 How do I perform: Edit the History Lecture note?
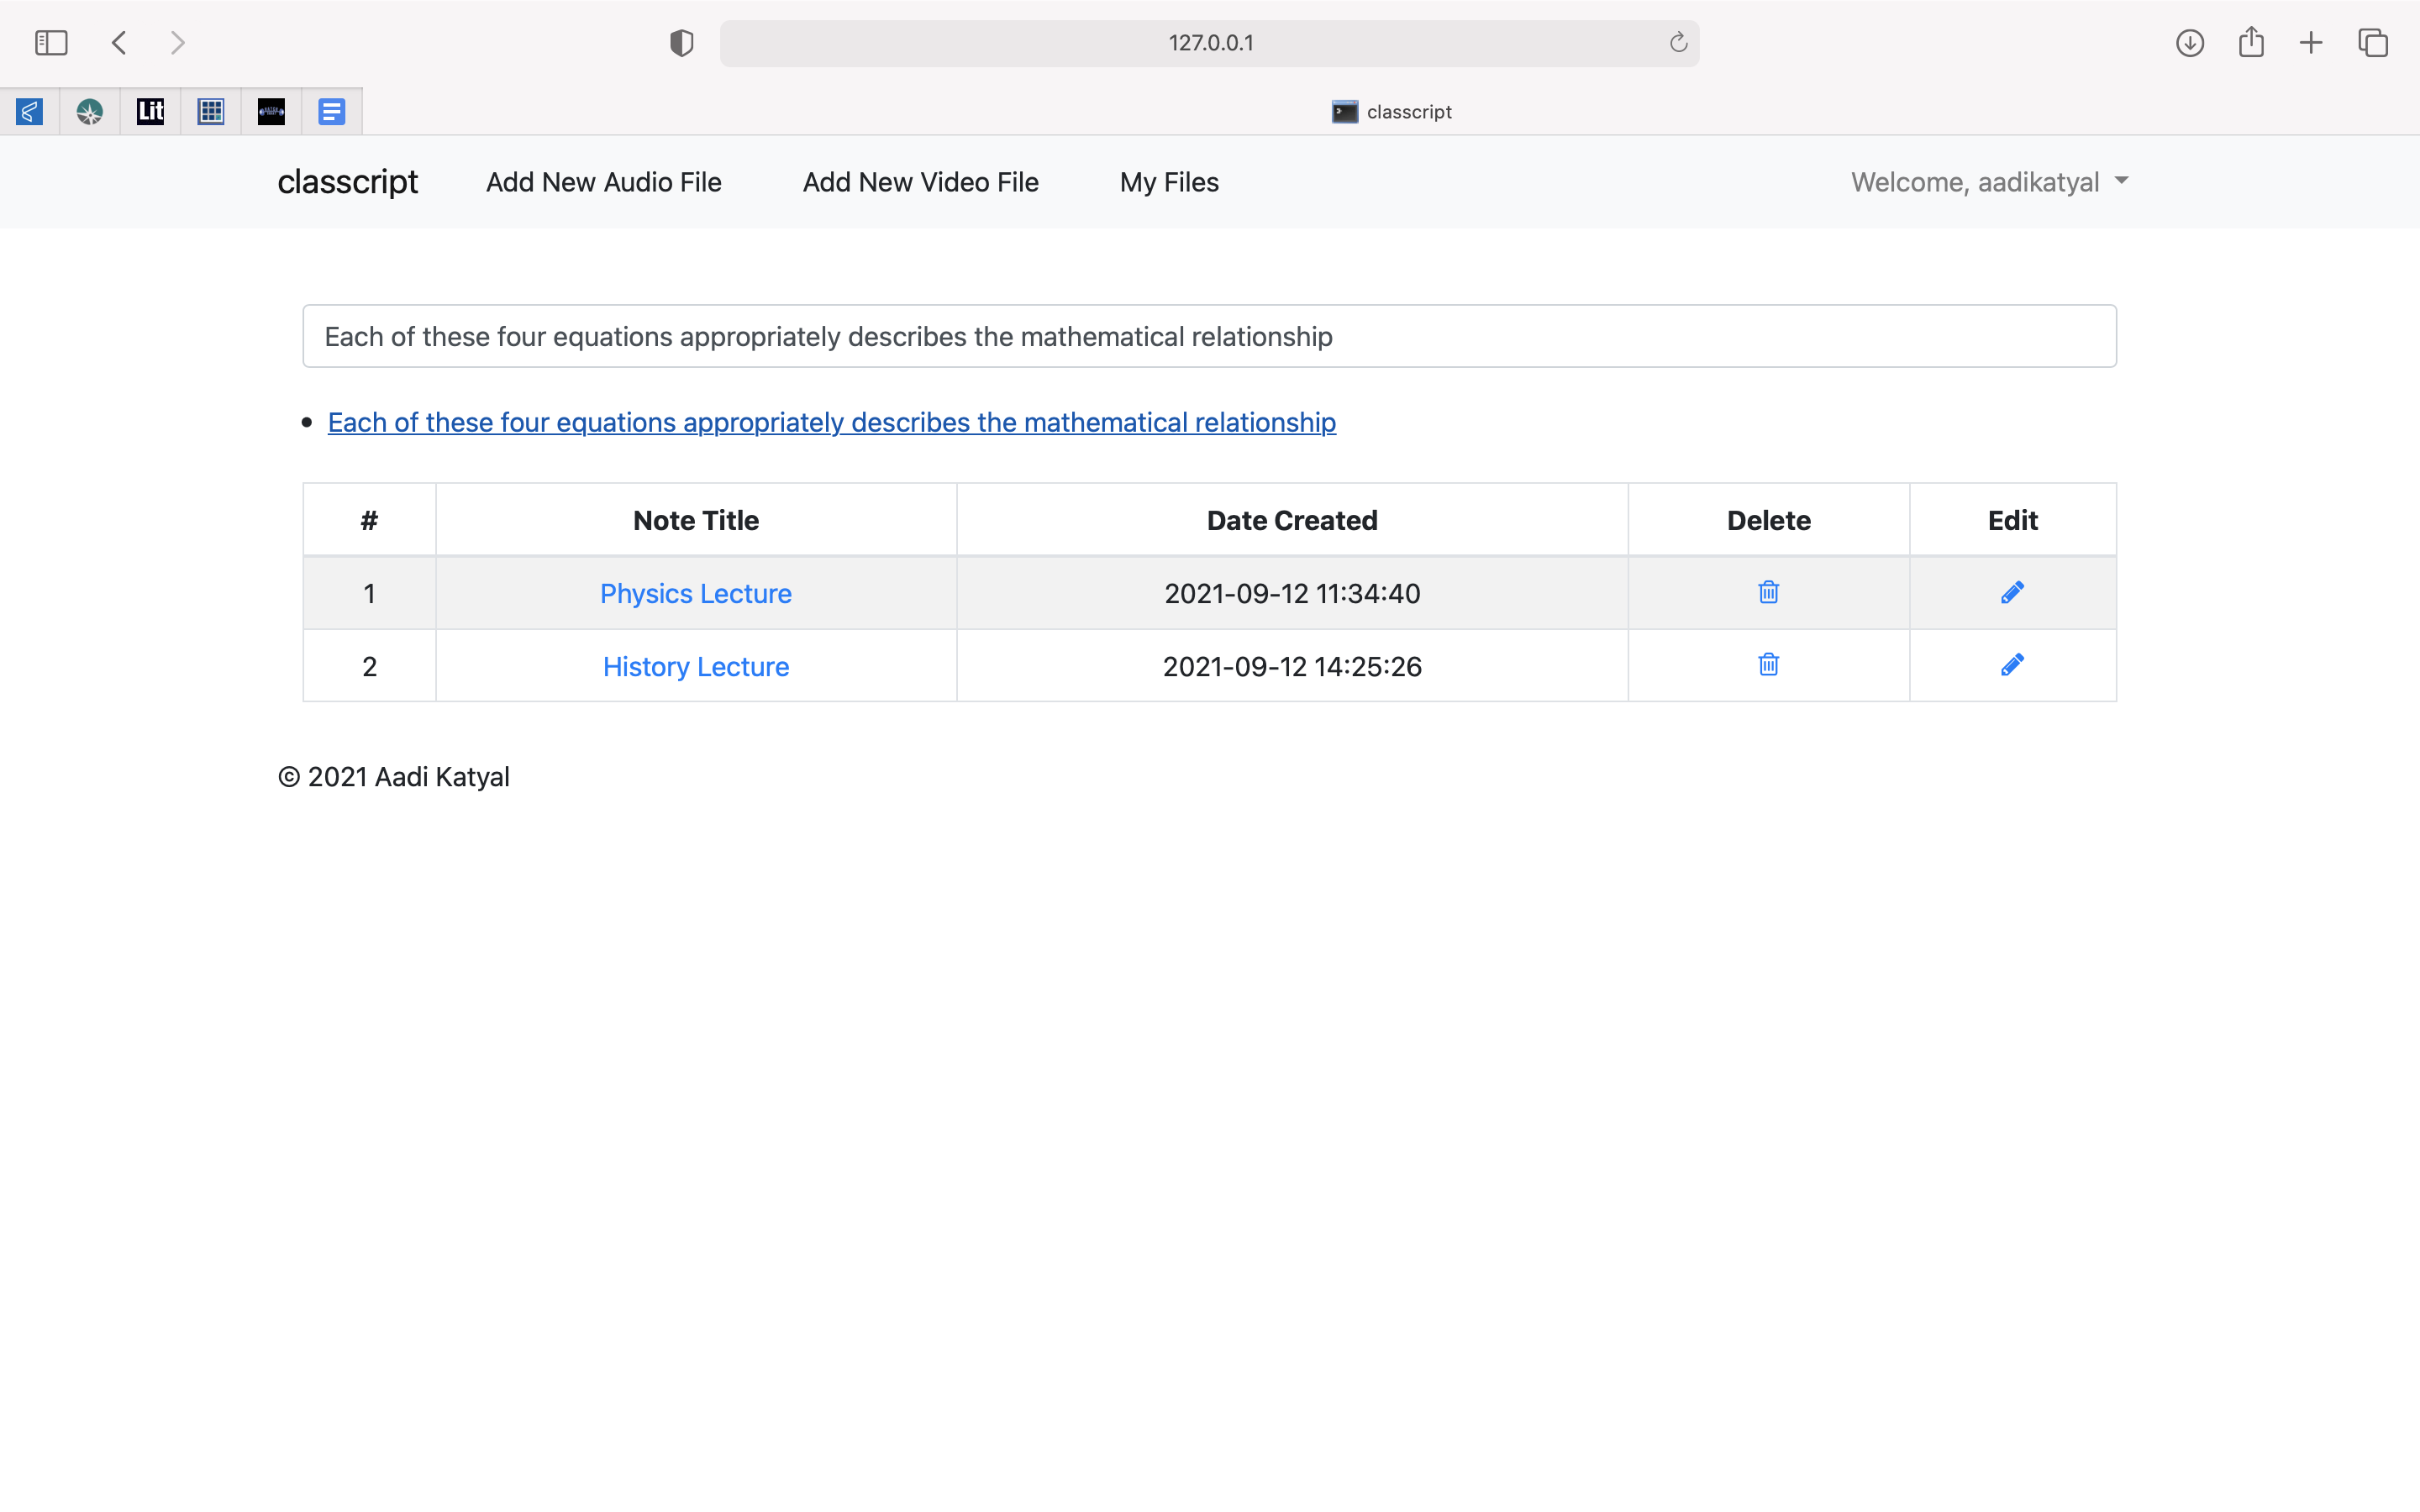[x=2012, y=665]
